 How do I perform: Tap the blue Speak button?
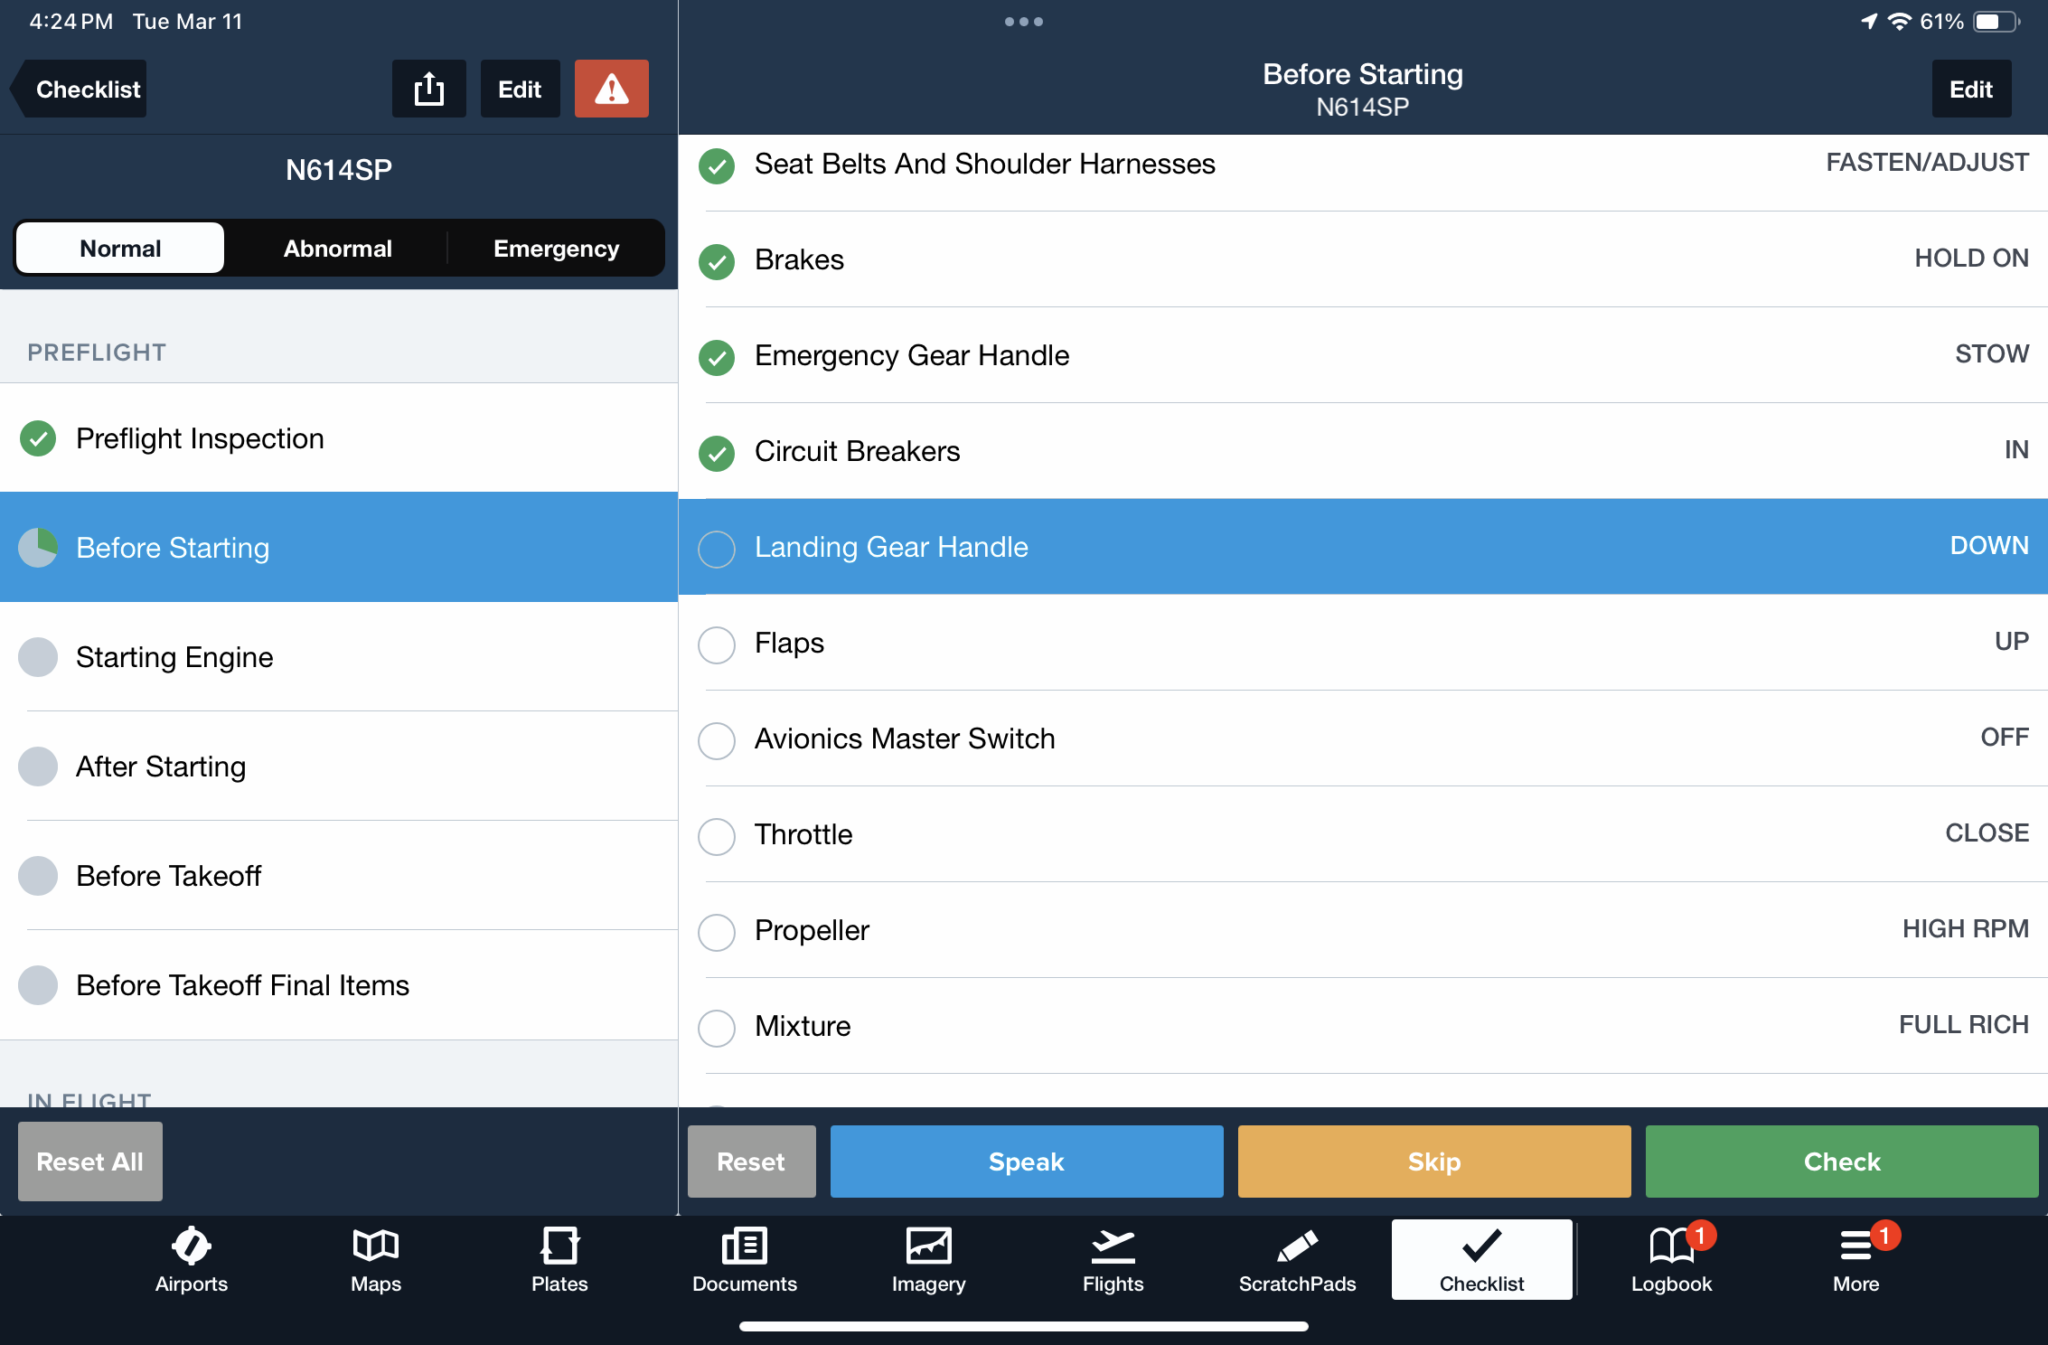pyautogui.click(x=1026, y=1161)
